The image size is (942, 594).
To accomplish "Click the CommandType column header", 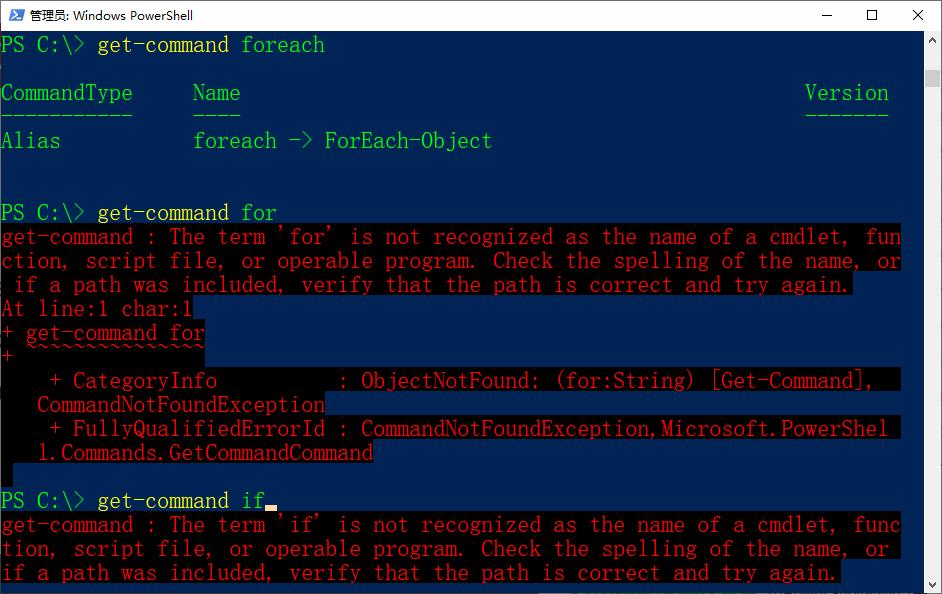I will coord(67,93).
